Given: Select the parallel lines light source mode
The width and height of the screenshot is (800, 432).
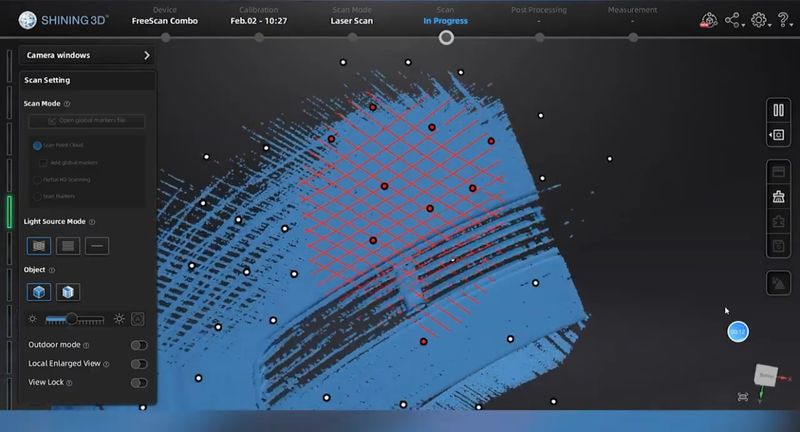Looking at the screenshot, I should coord(68,245).
